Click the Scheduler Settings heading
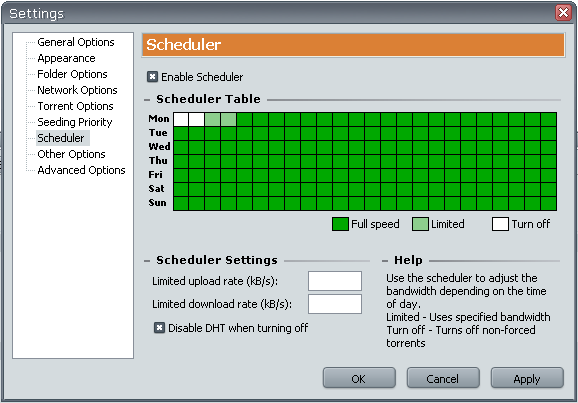578x403 pixels. [217, 260]
